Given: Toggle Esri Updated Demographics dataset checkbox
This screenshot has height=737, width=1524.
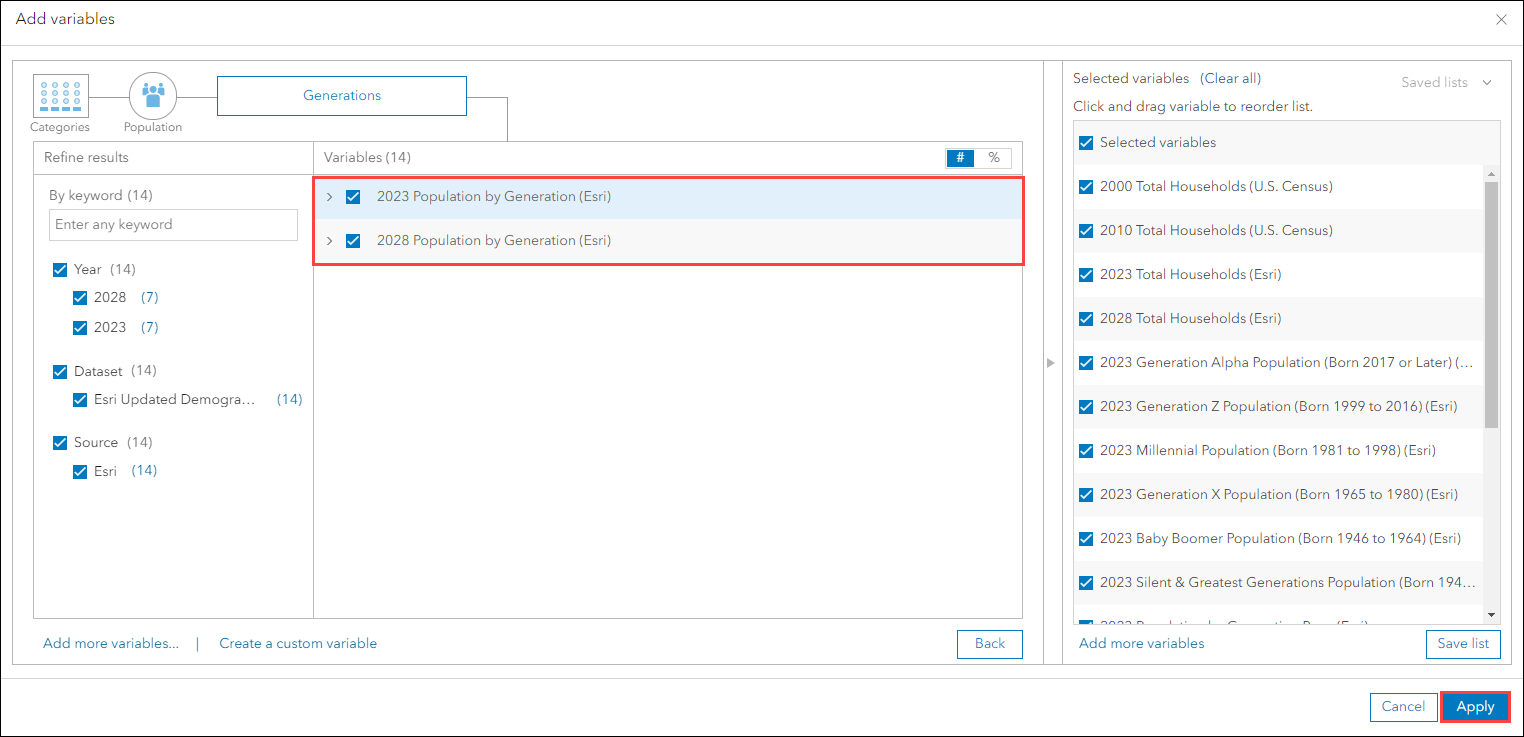Looking at the screenshot, I should pyautogui.click(x=80, y=400).
